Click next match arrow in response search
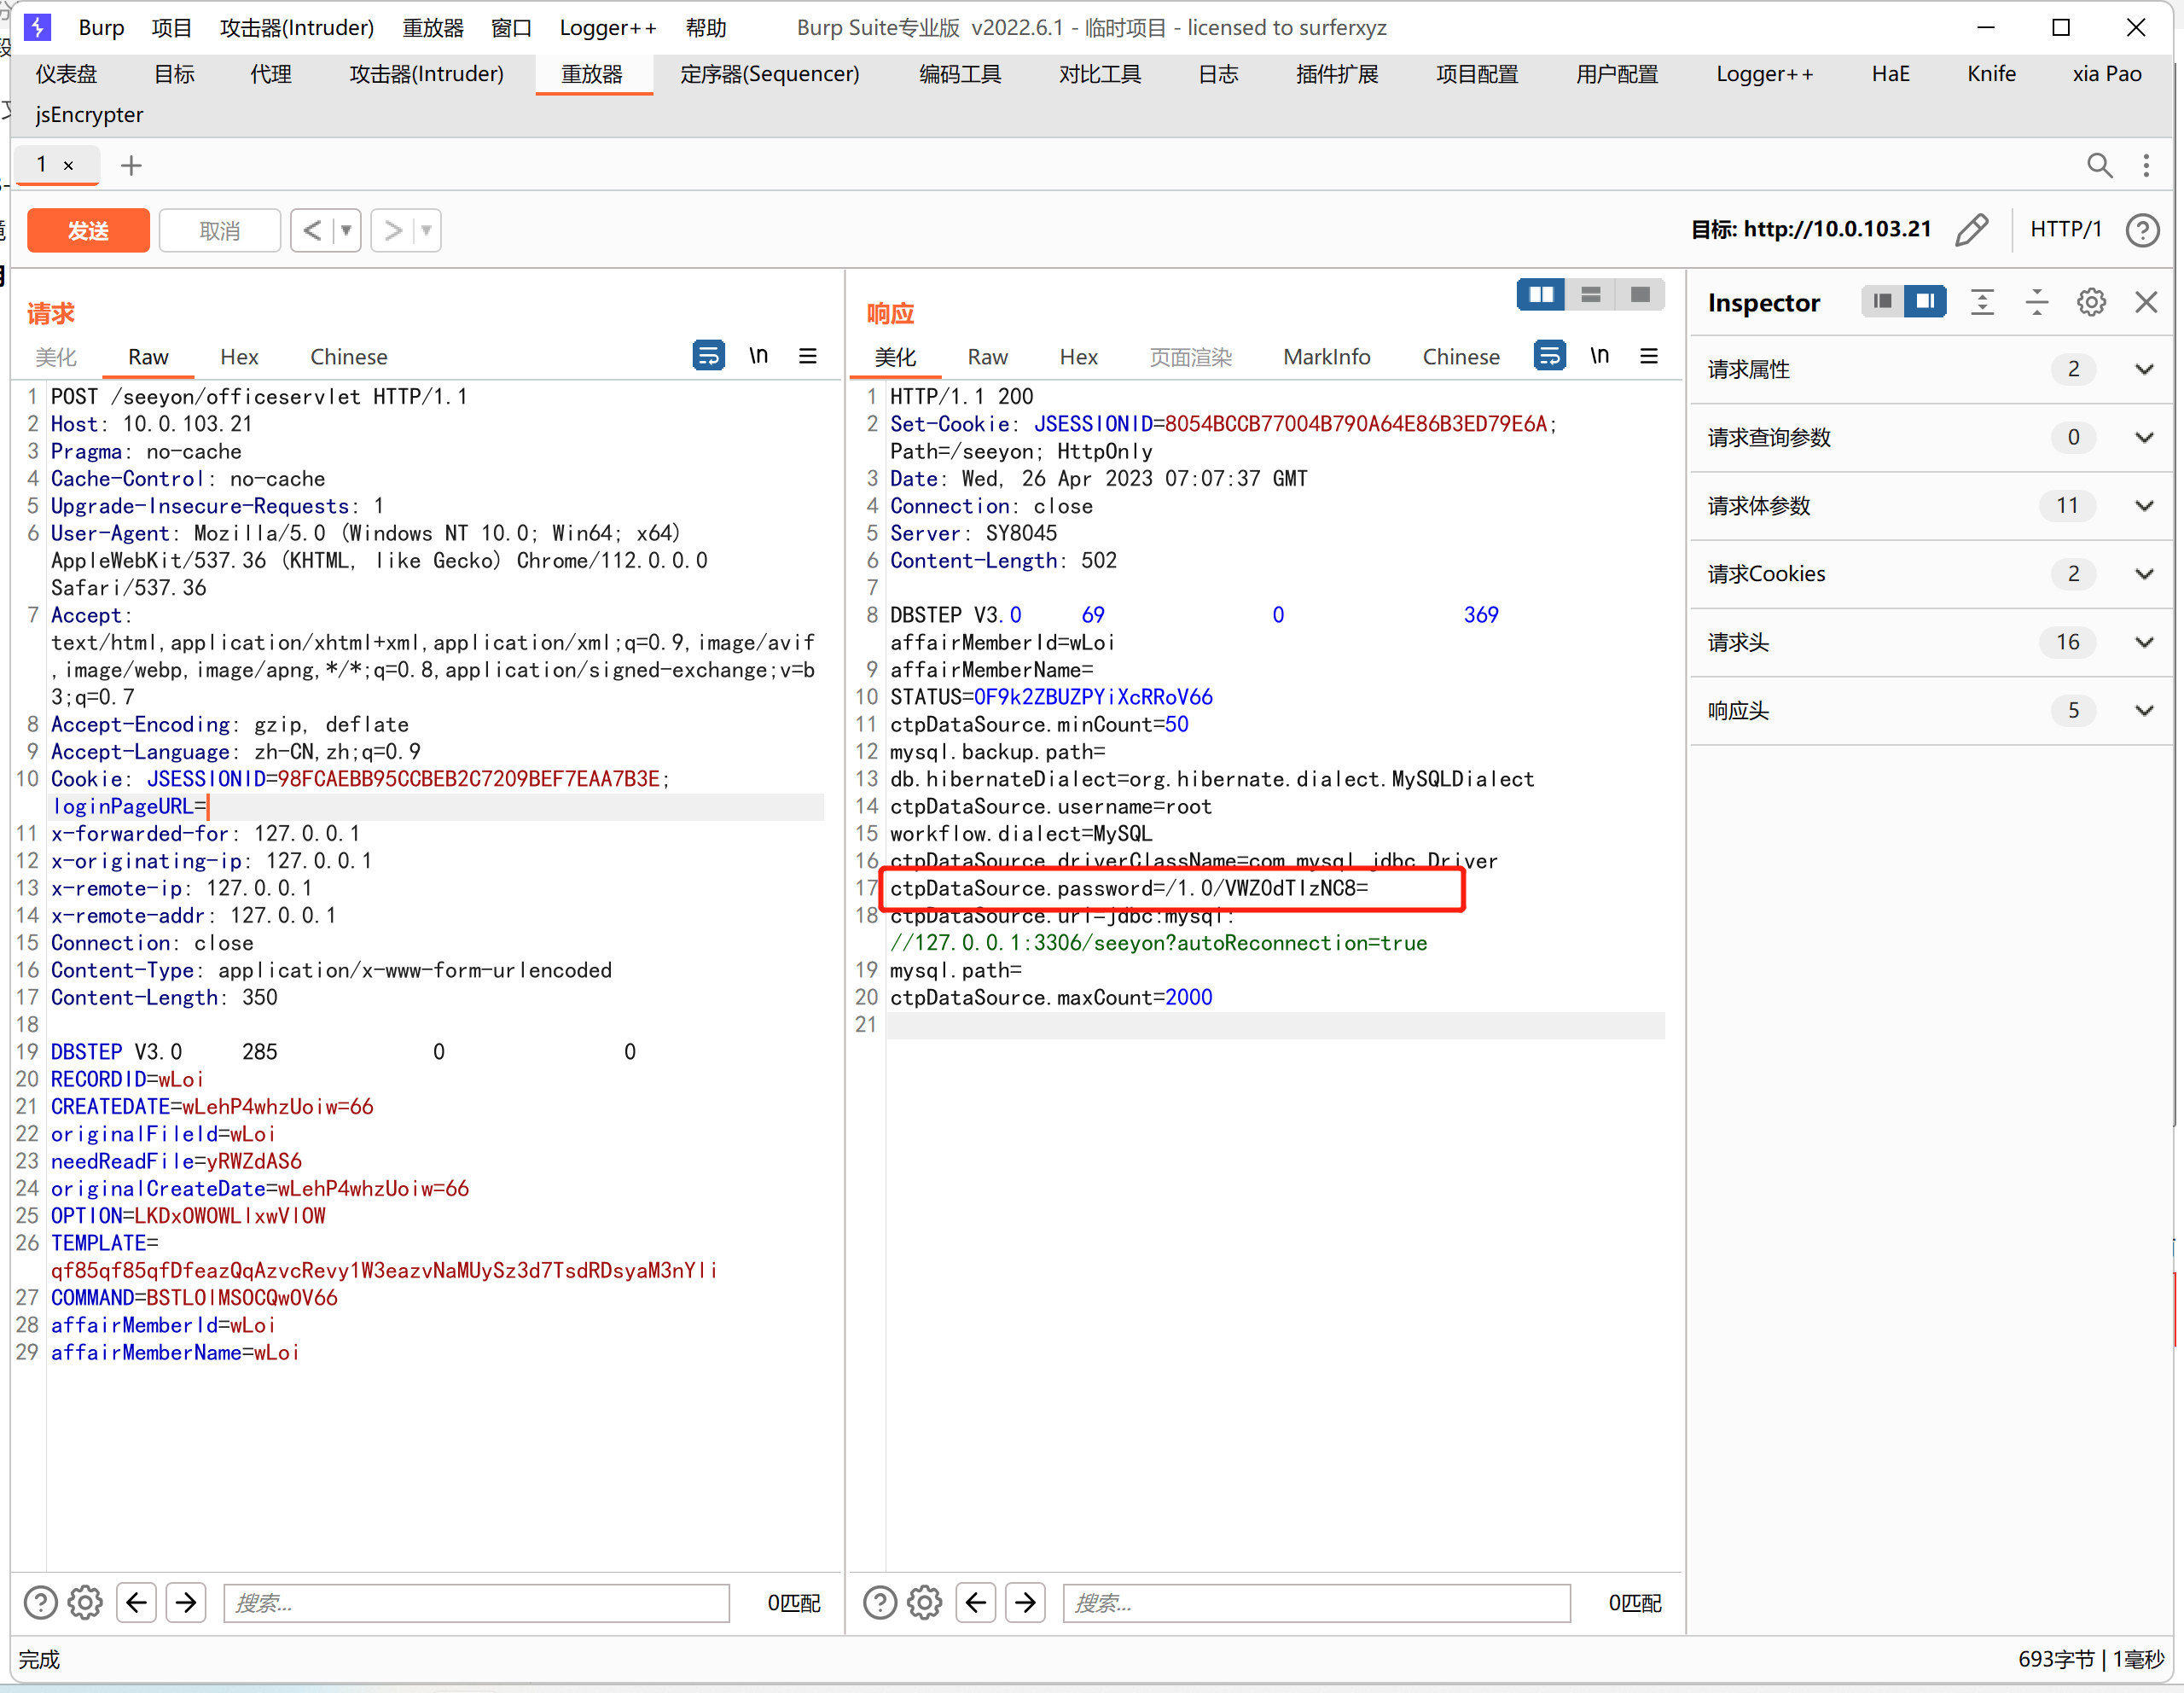The image size is (2184, 1693). (x=1025, y=1602)
